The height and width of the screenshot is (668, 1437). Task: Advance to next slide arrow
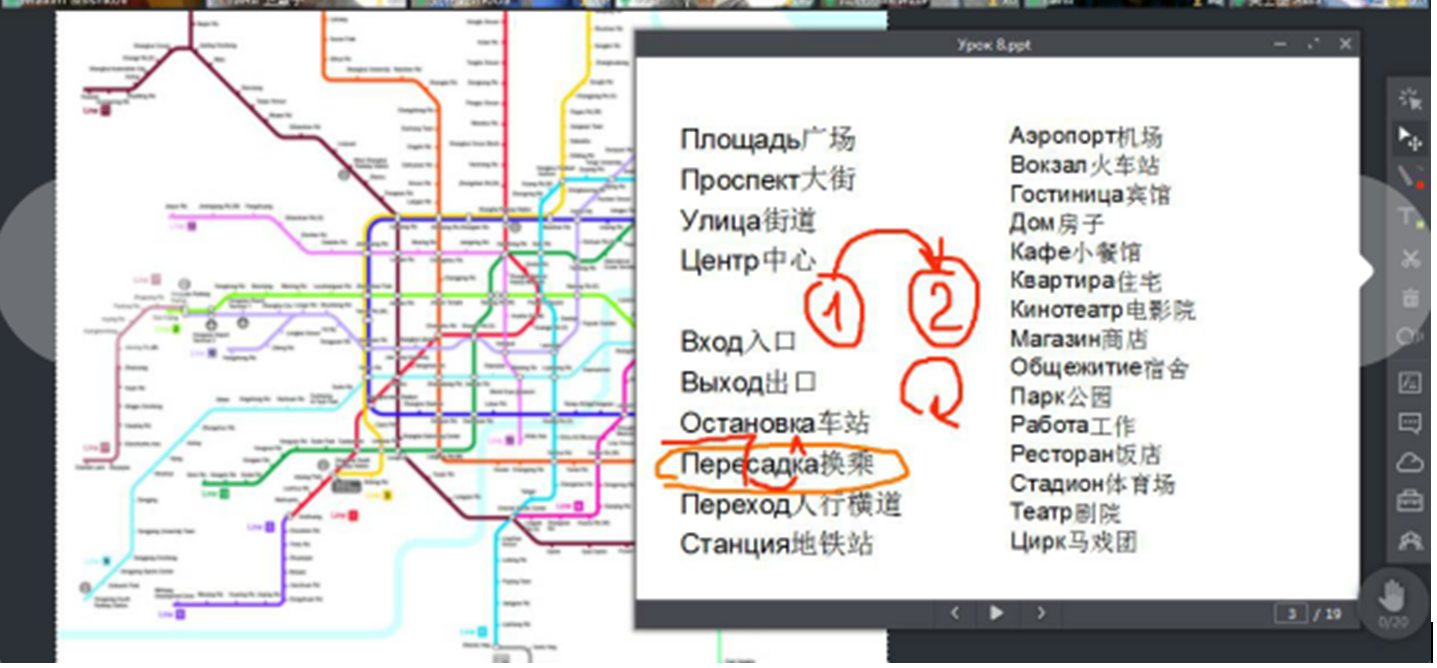pos(1040,613)
